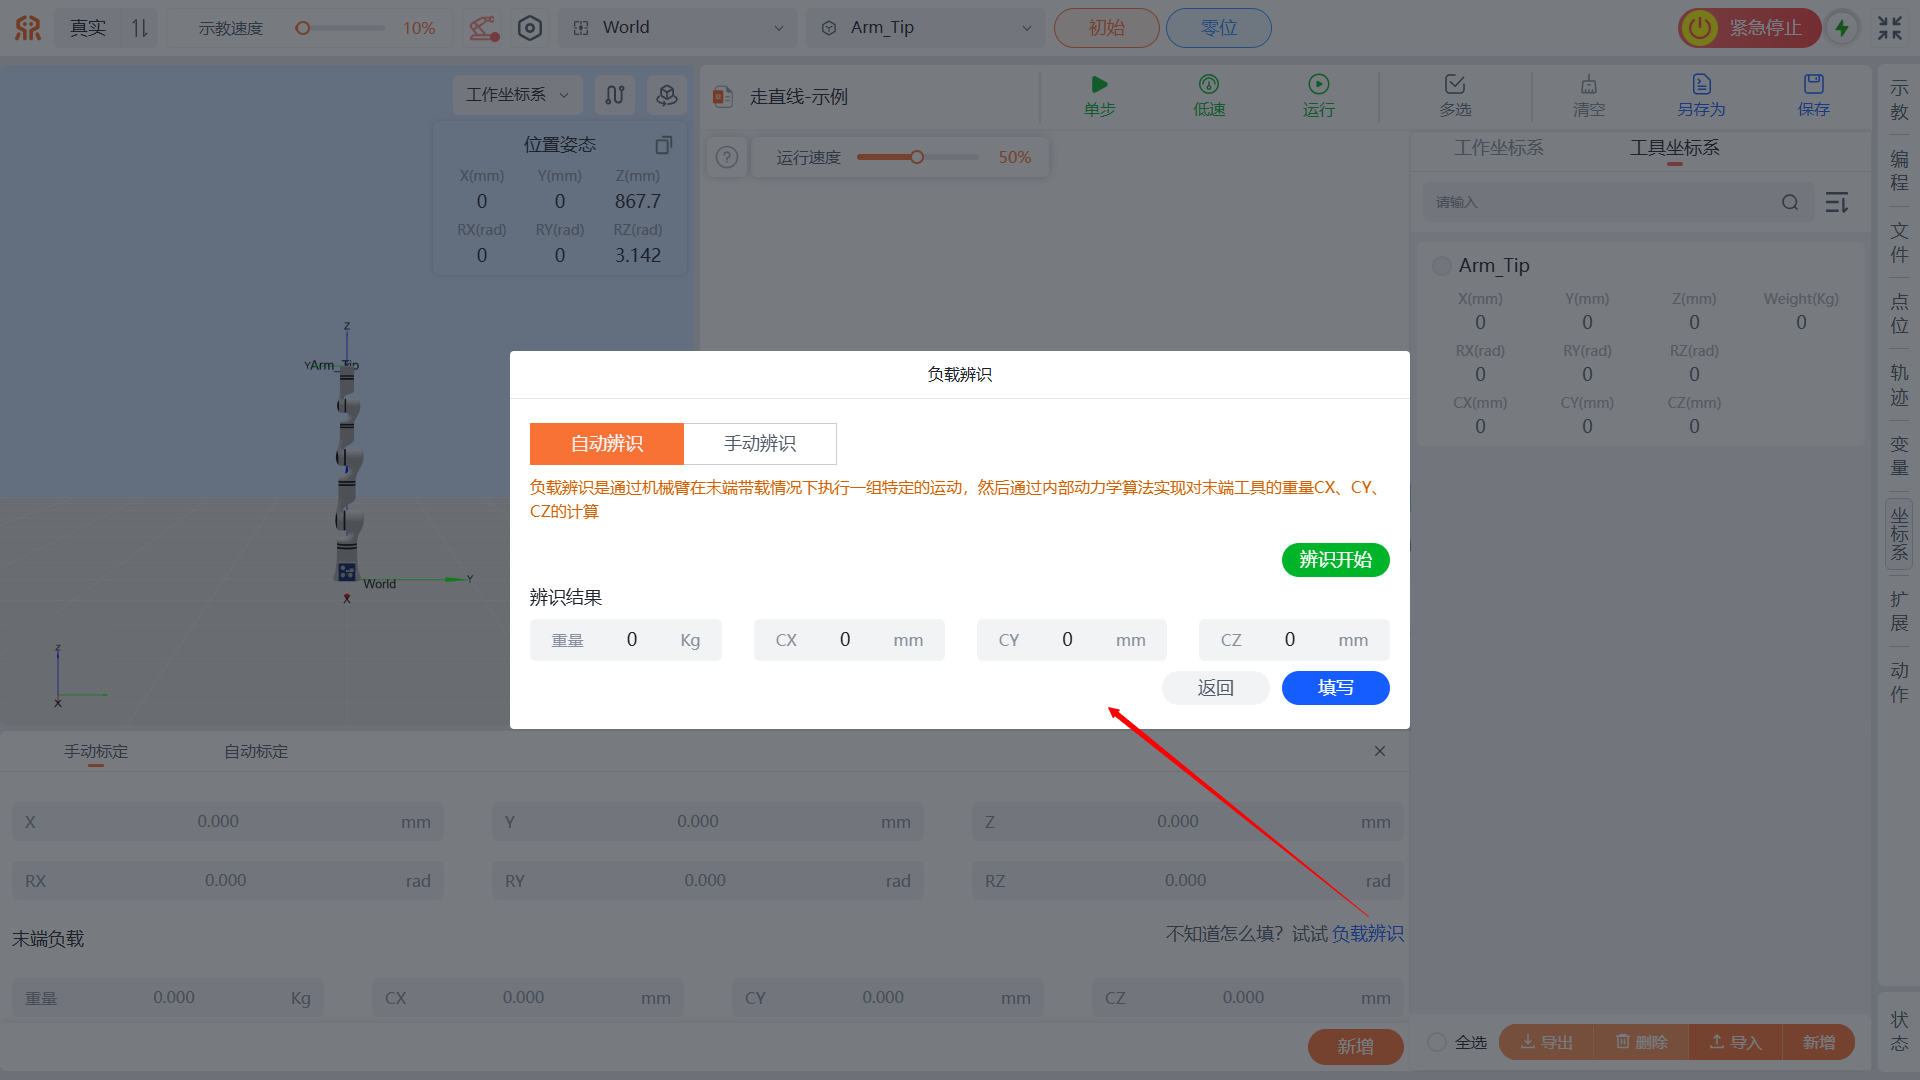
Task: Toggle the 紧急停止 emergency stop button
Action: pos(1749,27)
